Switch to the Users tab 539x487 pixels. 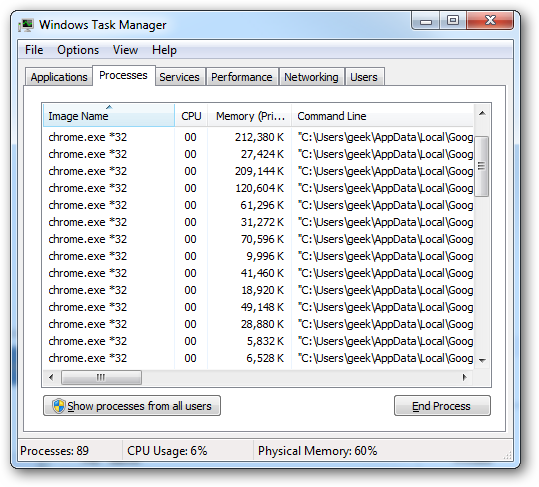click(364, 77)
